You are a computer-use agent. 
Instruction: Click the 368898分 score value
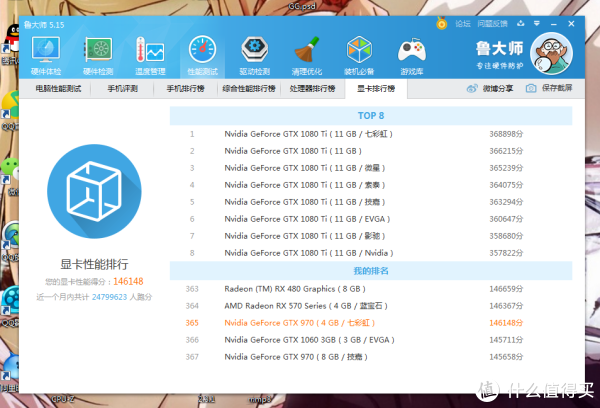click(x=506, y=134)
